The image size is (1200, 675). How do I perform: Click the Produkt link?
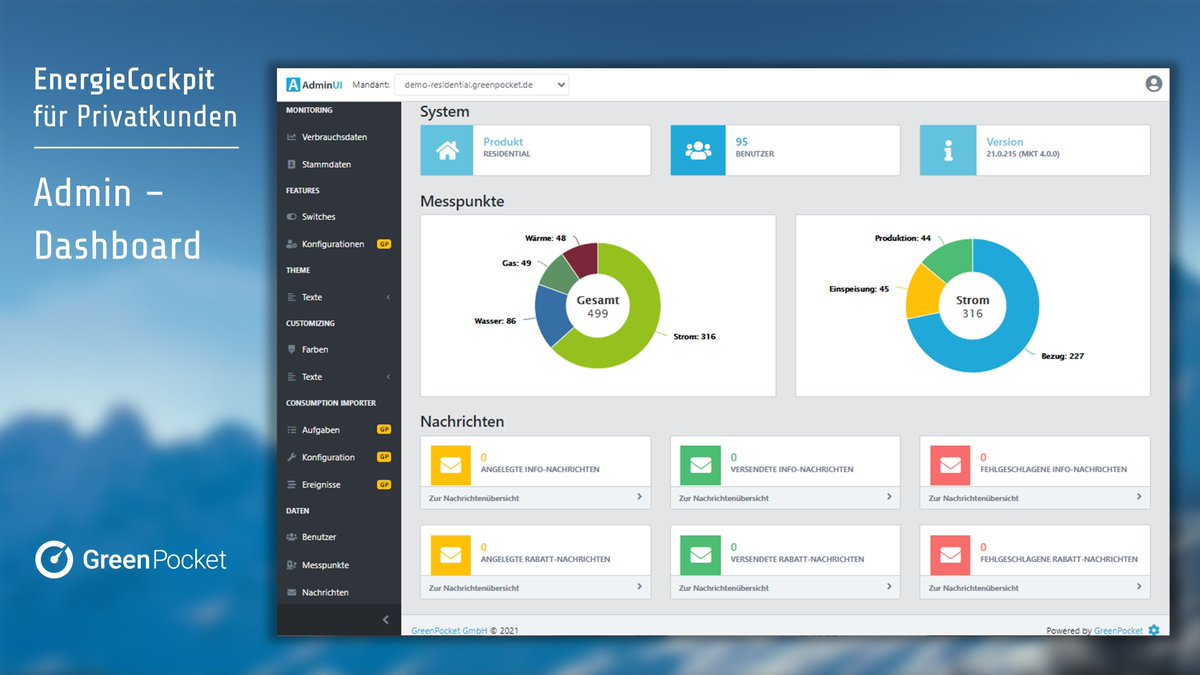(x=503, y=142)
